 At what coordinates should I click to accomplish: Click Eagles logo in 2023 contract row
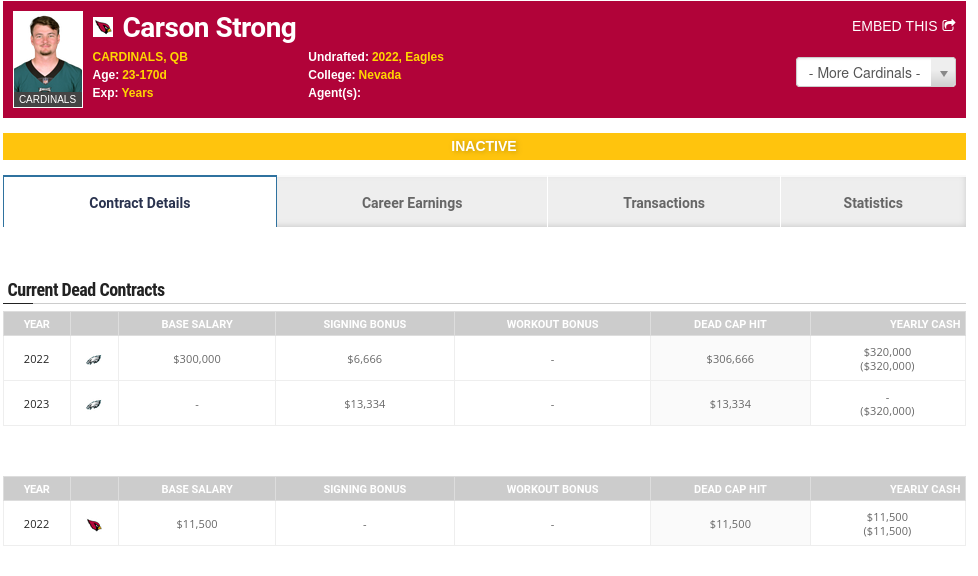pos(94,404)
